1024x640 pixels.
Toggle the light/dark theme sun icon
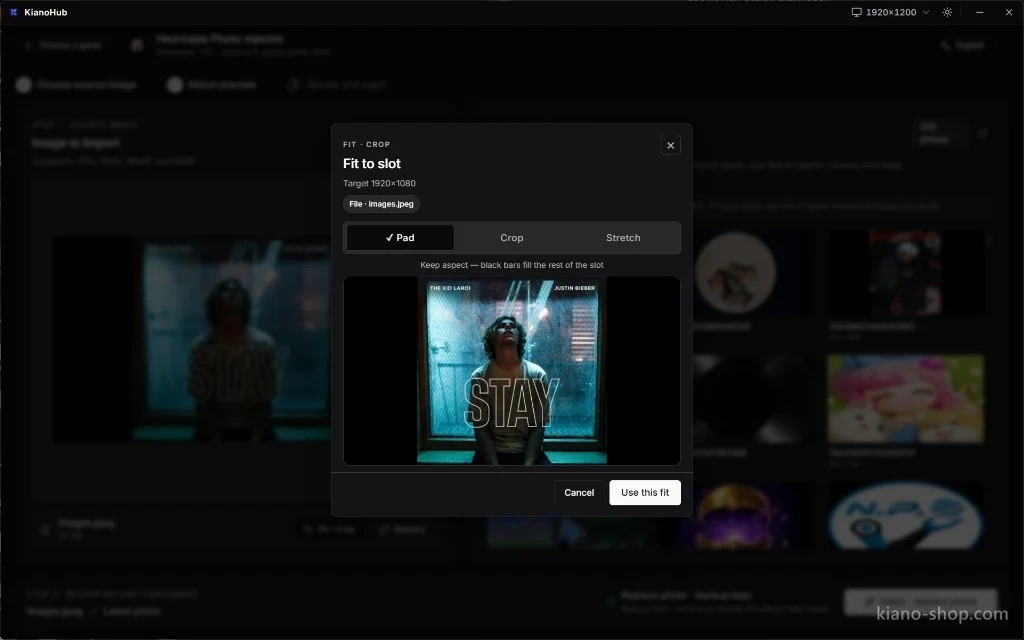pos(947,12)
